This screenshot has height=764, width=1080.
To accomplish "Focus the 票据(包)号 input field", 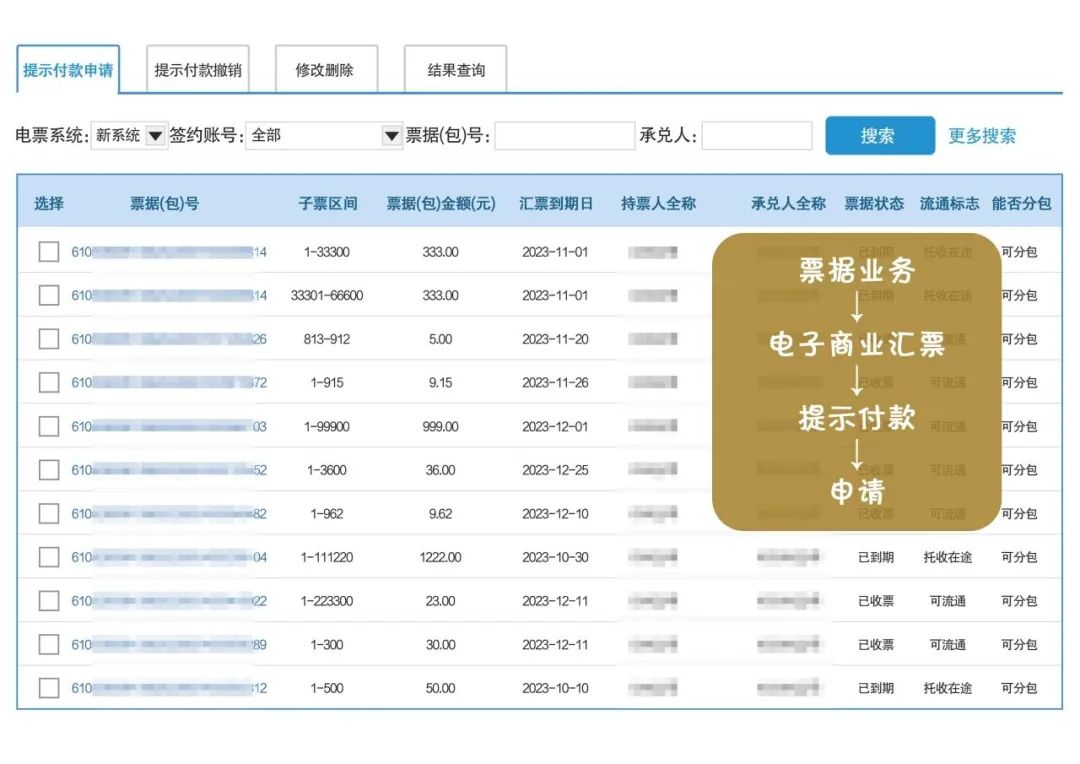I will click(x=564, y=136).
